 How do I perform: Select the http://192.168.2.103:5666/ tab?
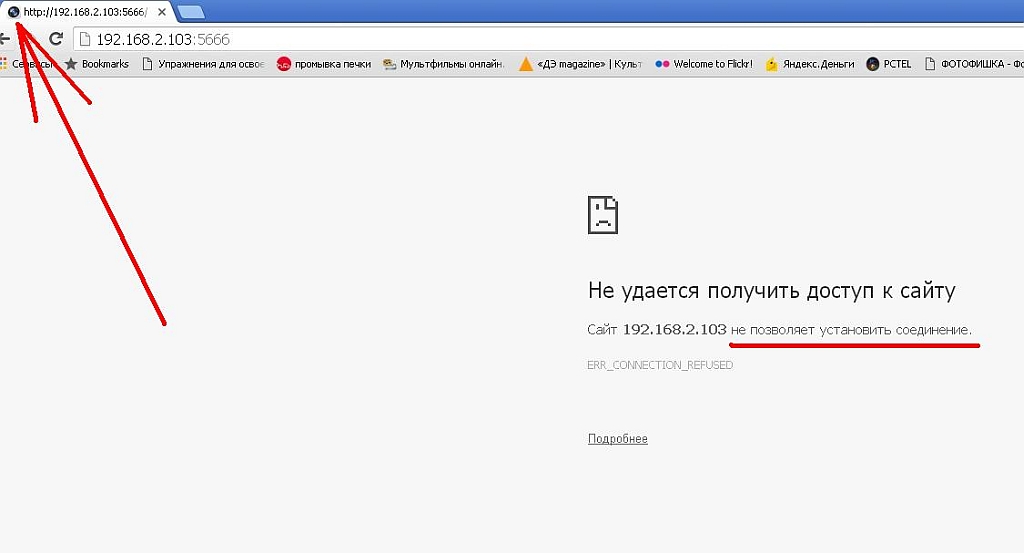86,12
